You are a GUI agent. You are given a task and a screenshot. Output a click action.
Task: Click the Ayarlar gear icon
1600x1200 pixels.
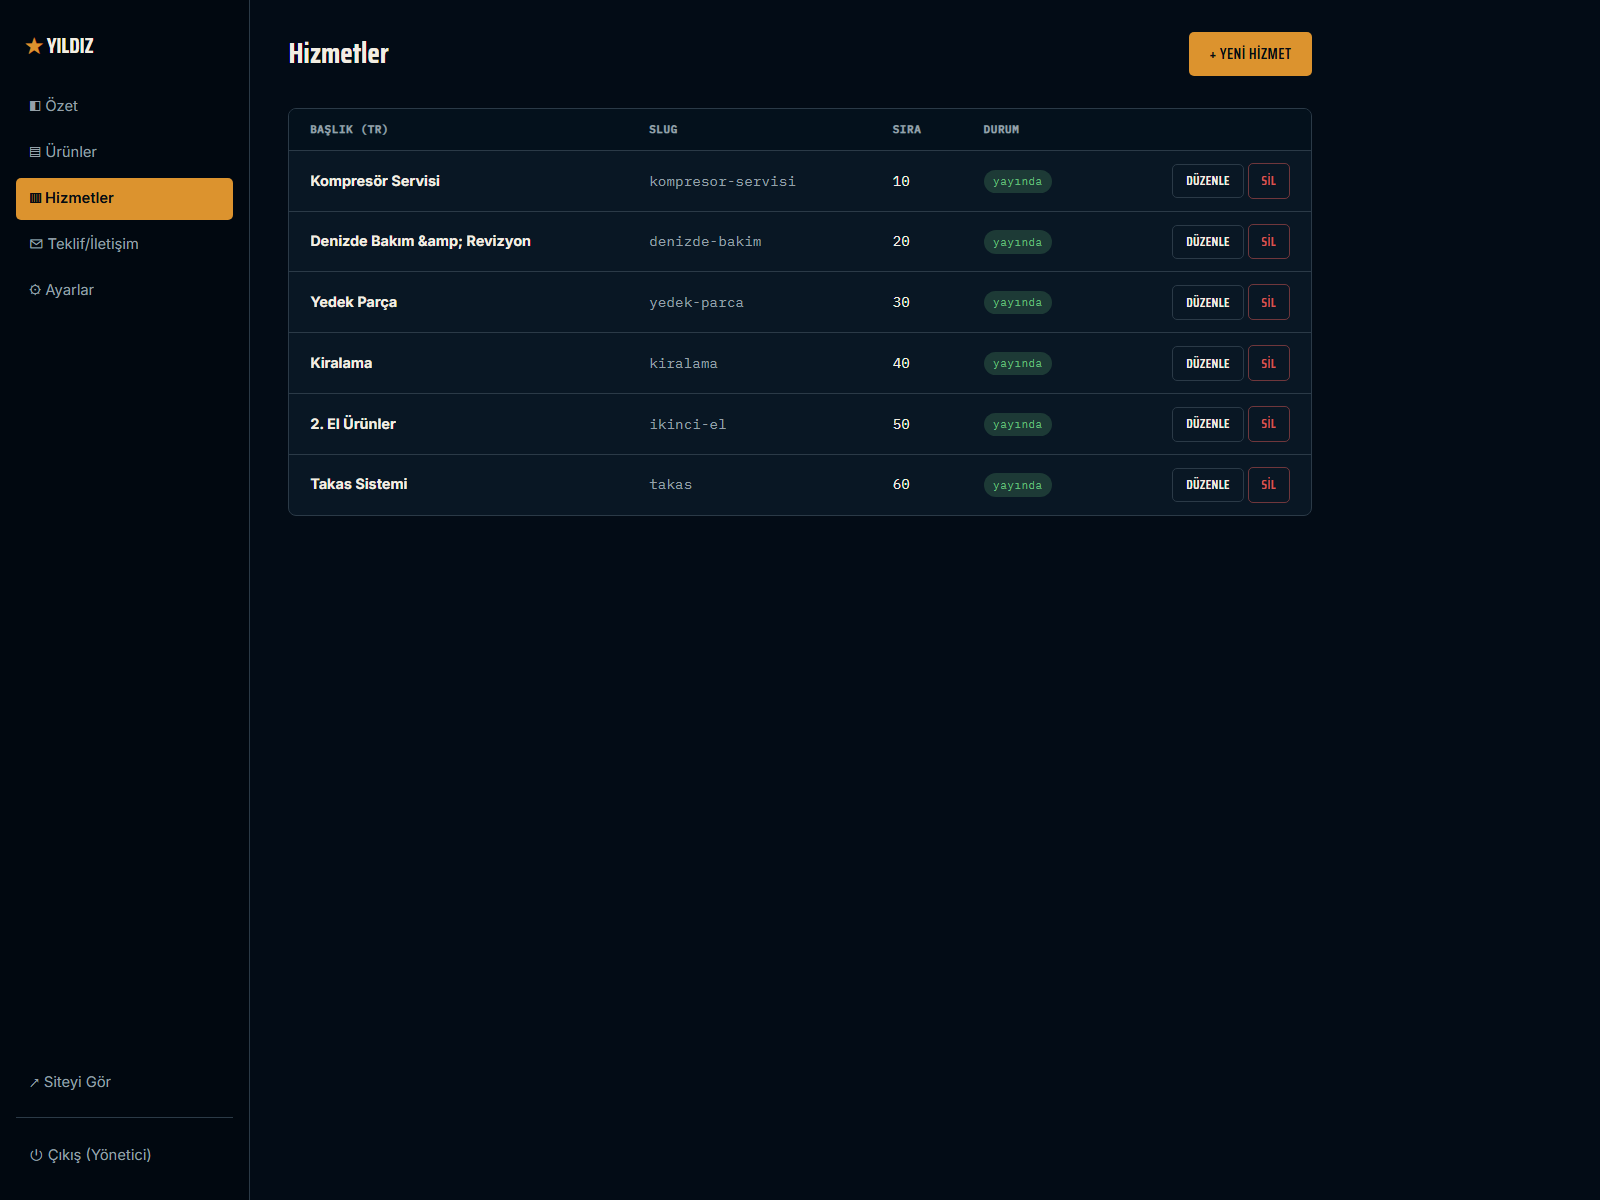tap(35, 290)
